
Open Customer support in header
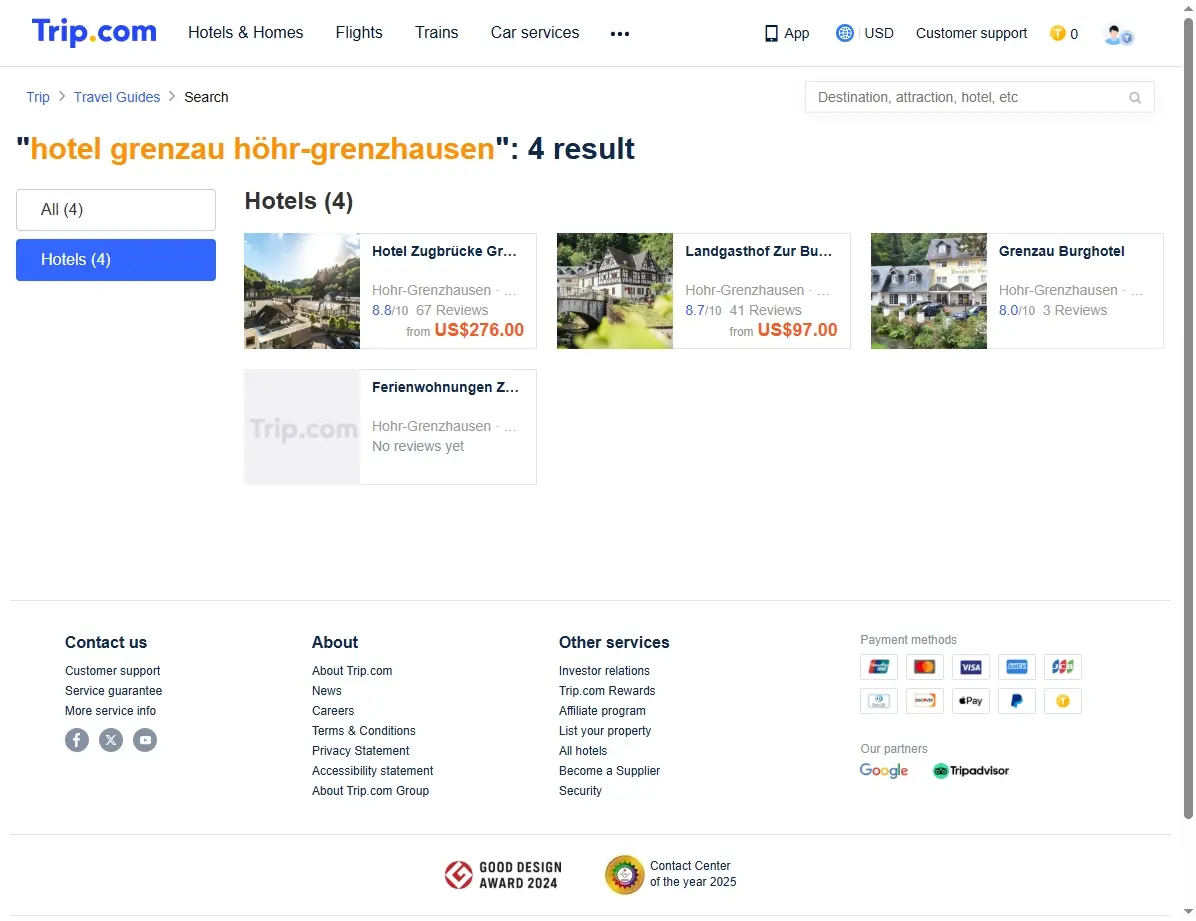[x=971, y=34]
